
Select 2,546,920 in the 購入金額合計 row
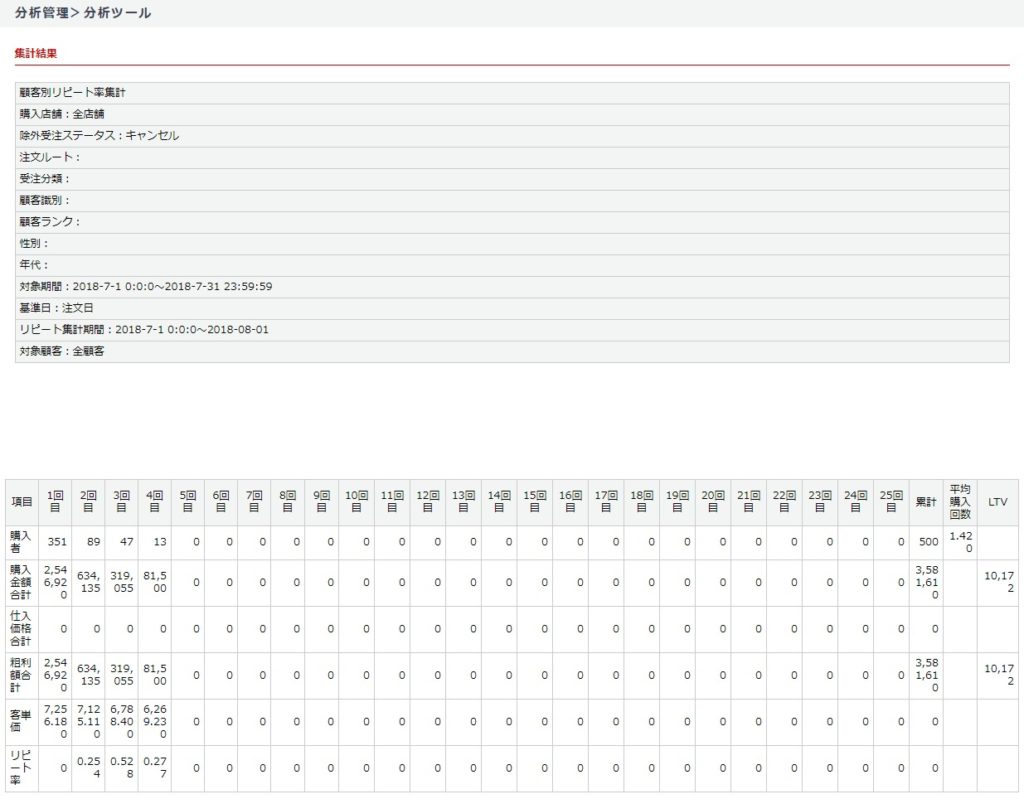(56, 583)
